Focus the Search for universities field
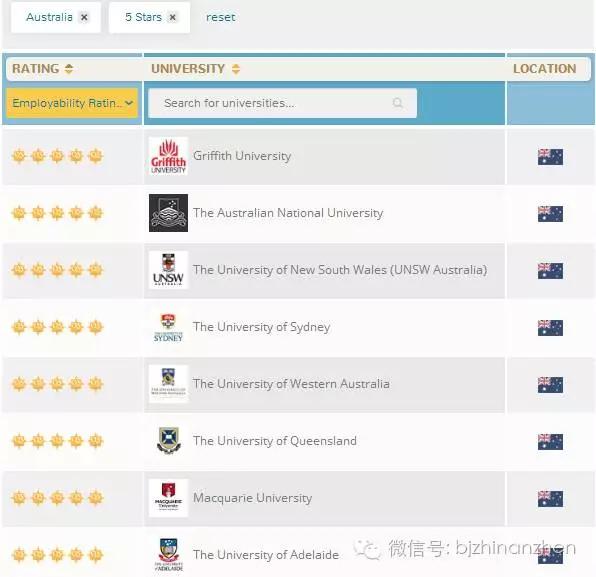The height and width of the screenshot is (577, 596). (x=282, y=103)
